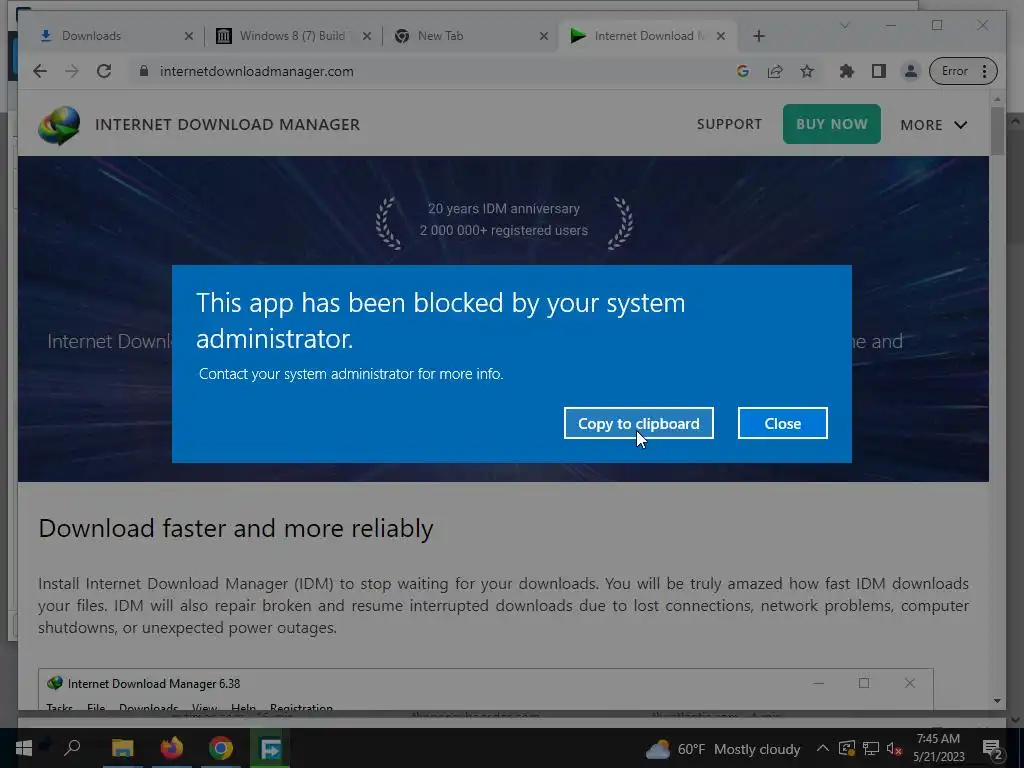Bookmark this page with star icon
The image size is (1024, 768).
(x=807, y=71)
